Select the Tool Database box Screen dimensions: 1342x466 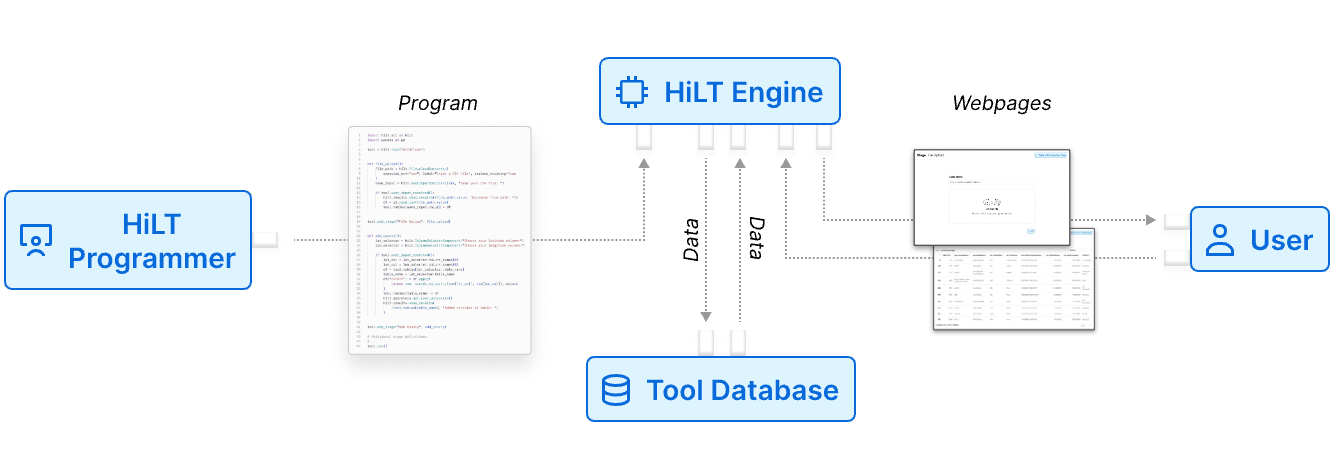[x=720, y=389]
